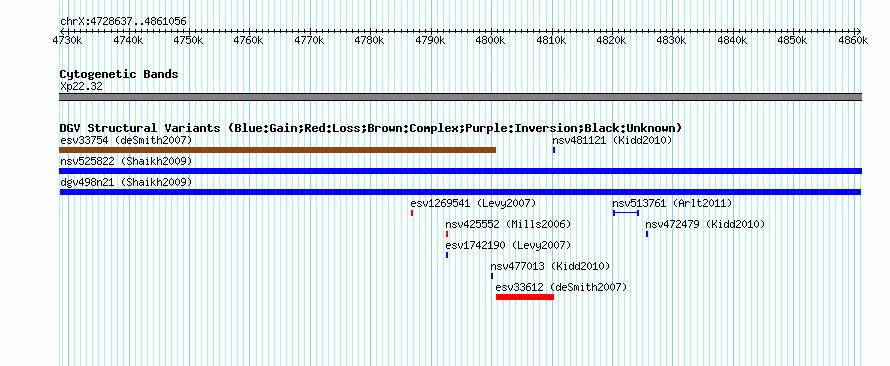Image resolution: width=890 pixels, height=366 pixels.
Task: Click the Xp22.32 band label
Action: pos(81,87)
